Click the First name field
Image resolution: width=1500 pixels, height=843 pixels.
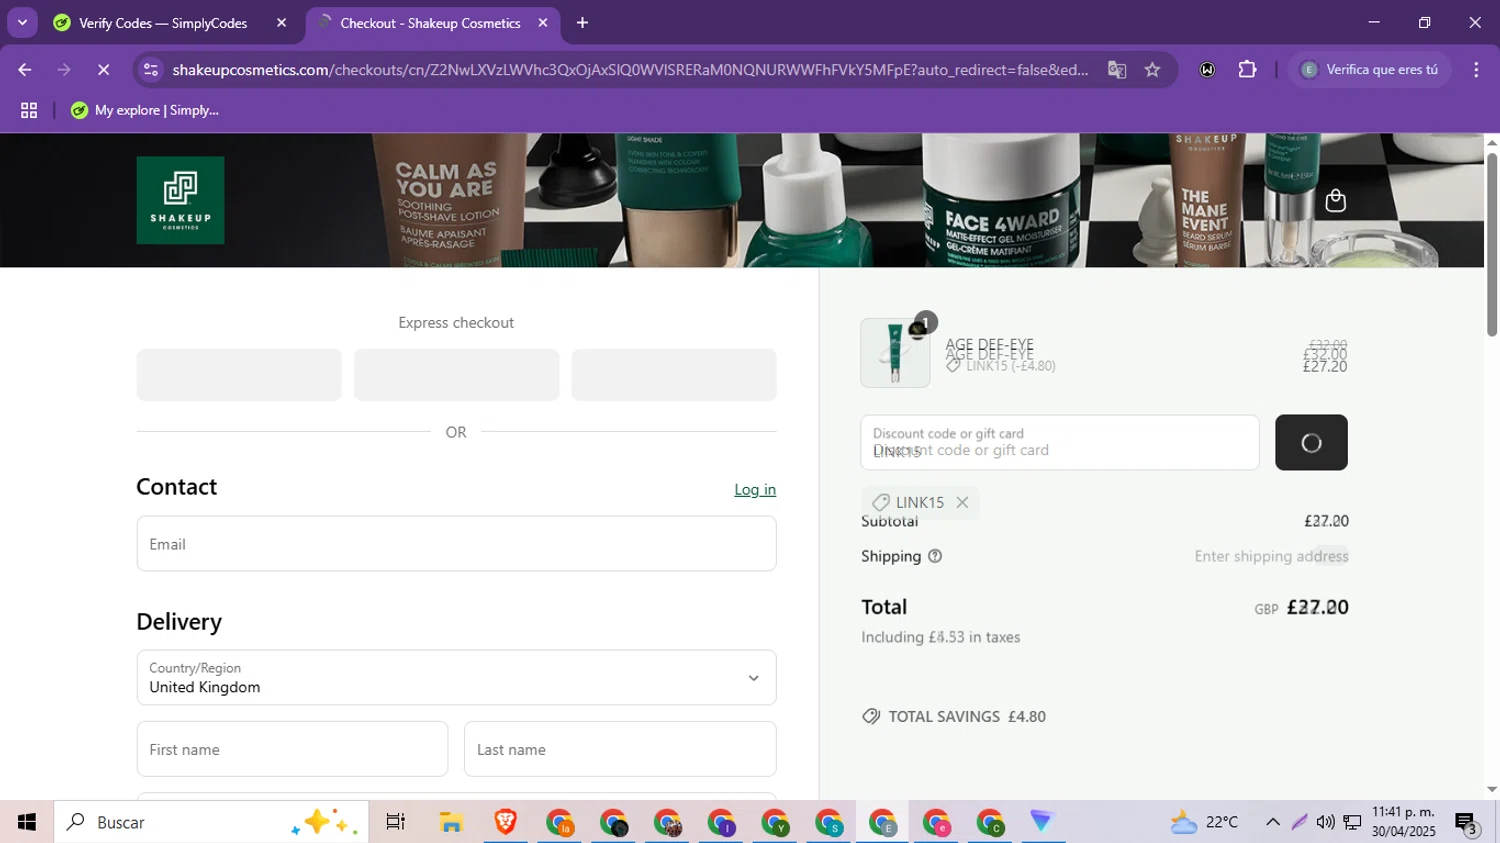tap(292, 749)
